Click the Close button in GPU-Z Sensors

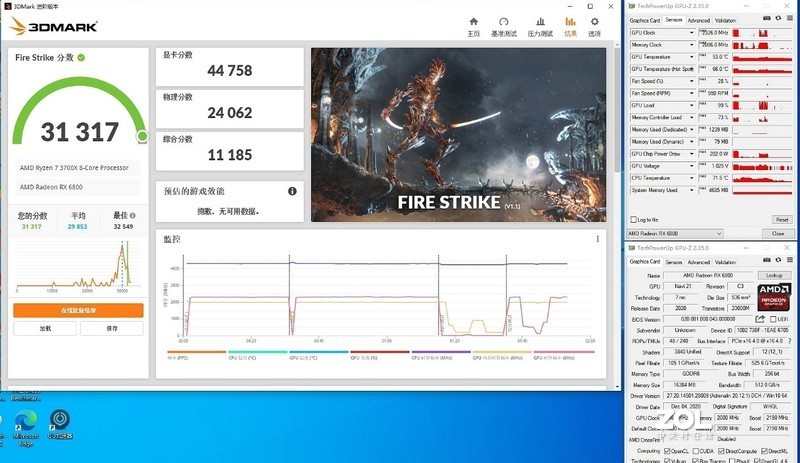pyautogui.click(x=778, y=233)
